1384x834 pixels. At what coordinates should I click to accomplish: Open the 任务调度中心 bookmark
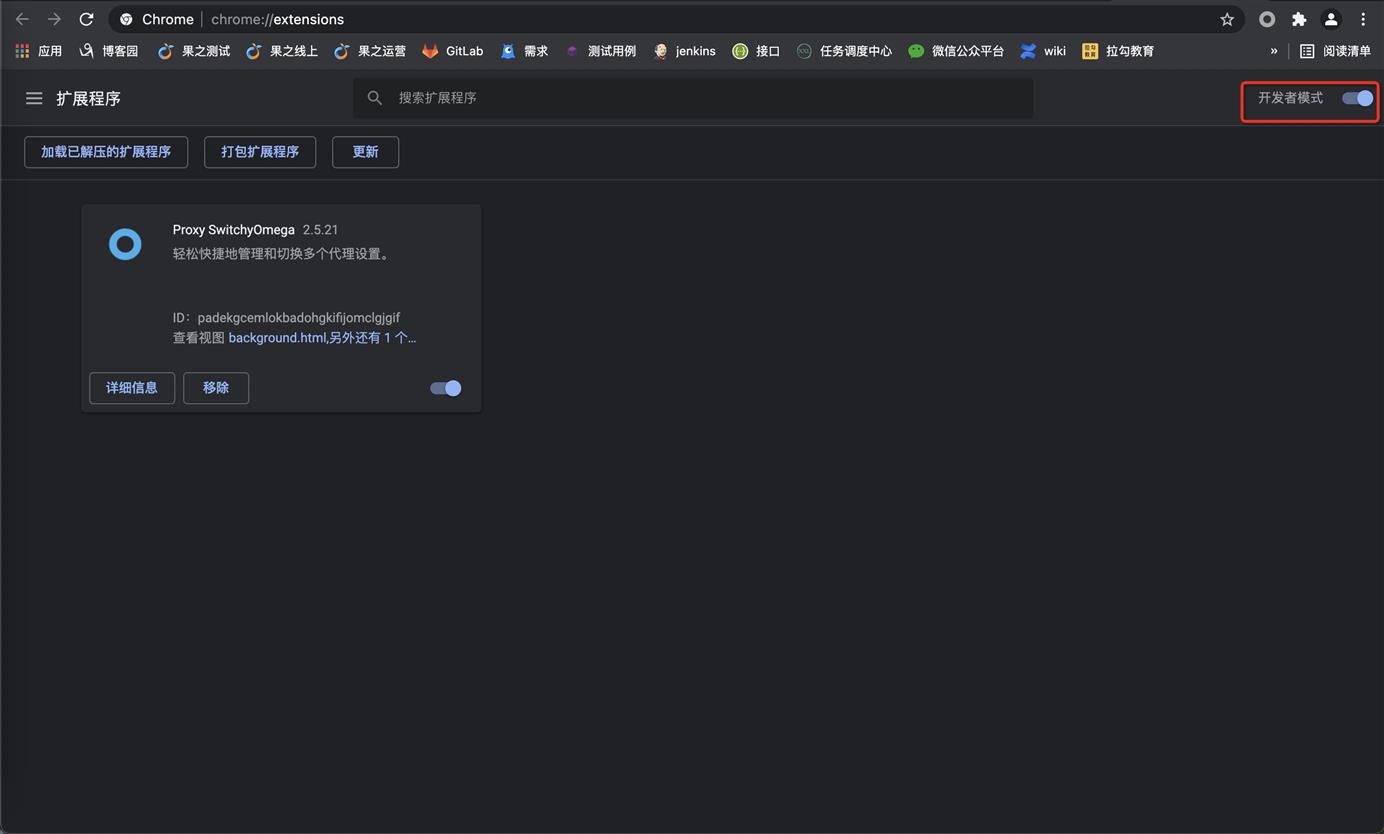tap(844, 51)
